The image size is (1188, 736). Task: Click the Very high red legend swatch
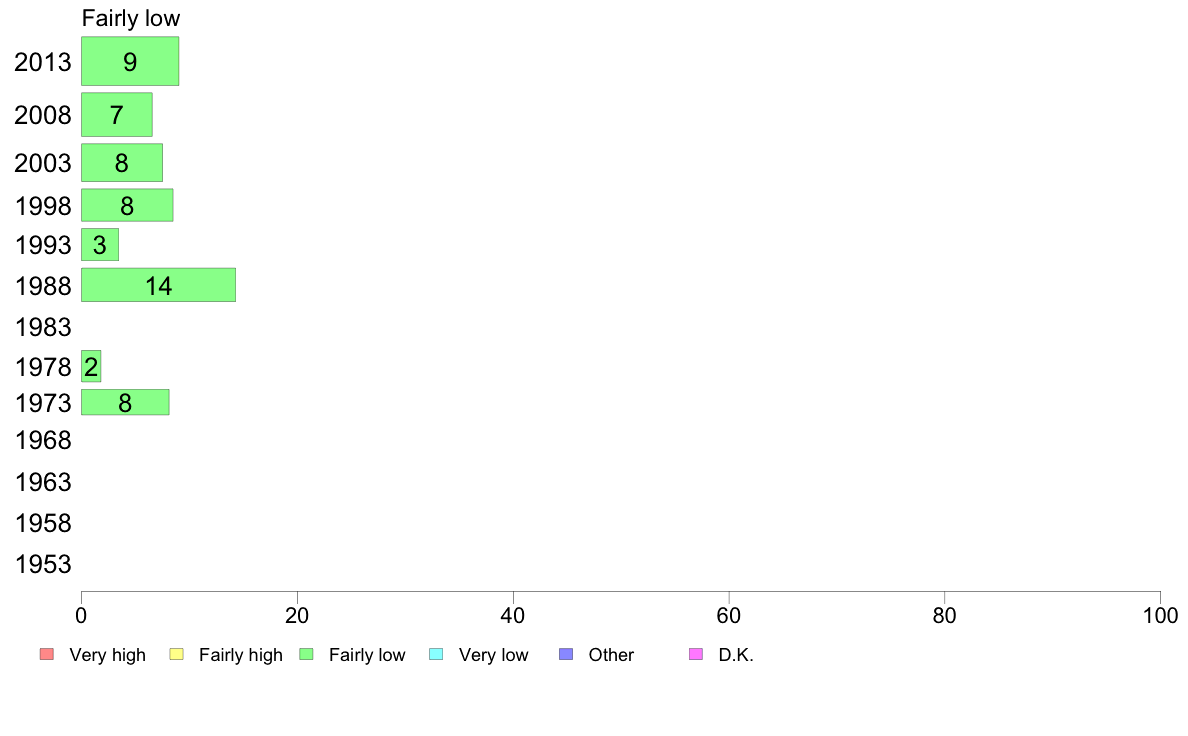click(47, 654)
